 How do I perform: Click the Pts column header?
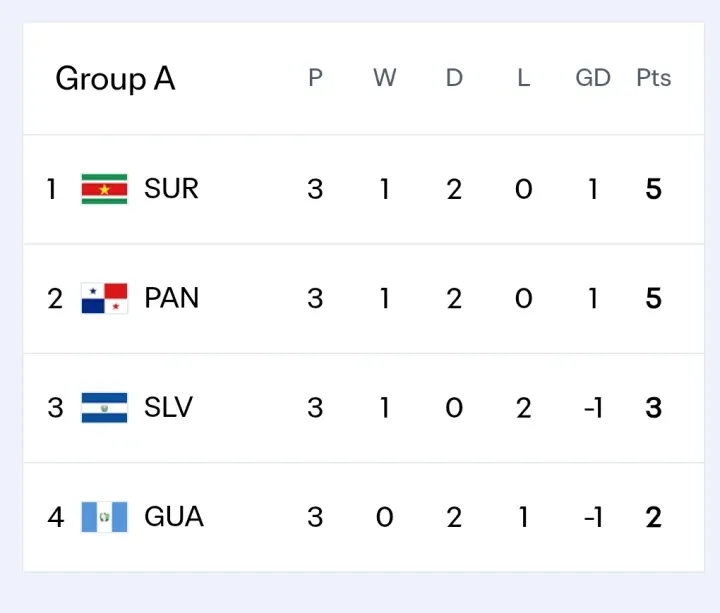point(653,78)
